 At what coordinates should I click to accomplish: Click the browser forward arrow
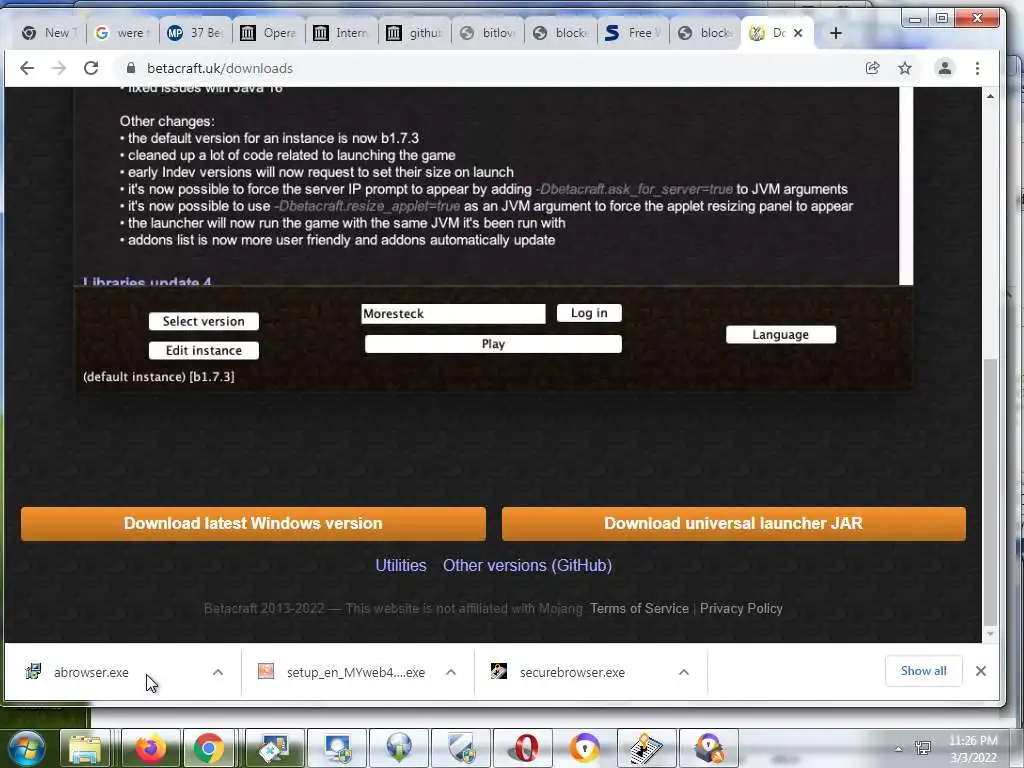click(59, 68)
